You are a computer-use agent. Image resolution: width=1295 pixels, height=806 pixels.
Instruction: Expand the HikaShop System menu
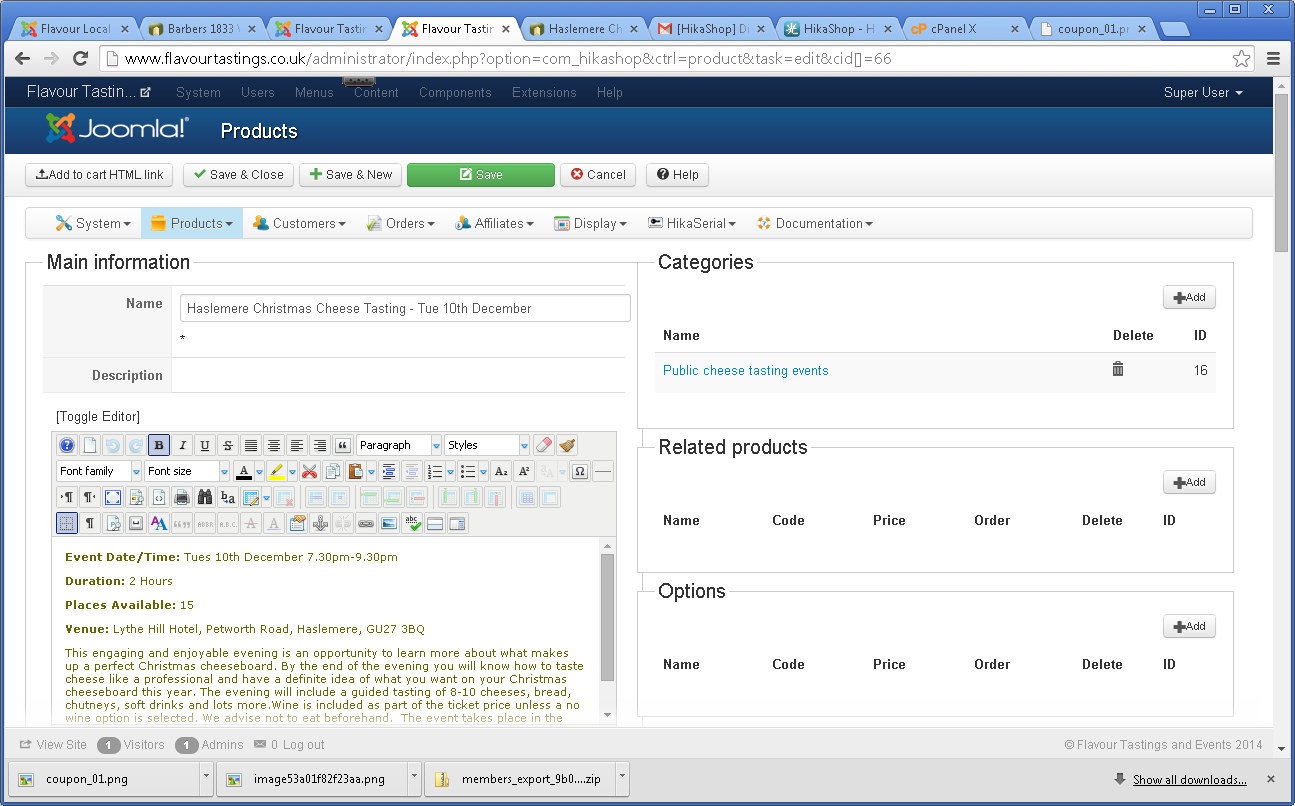pos(93,223)
